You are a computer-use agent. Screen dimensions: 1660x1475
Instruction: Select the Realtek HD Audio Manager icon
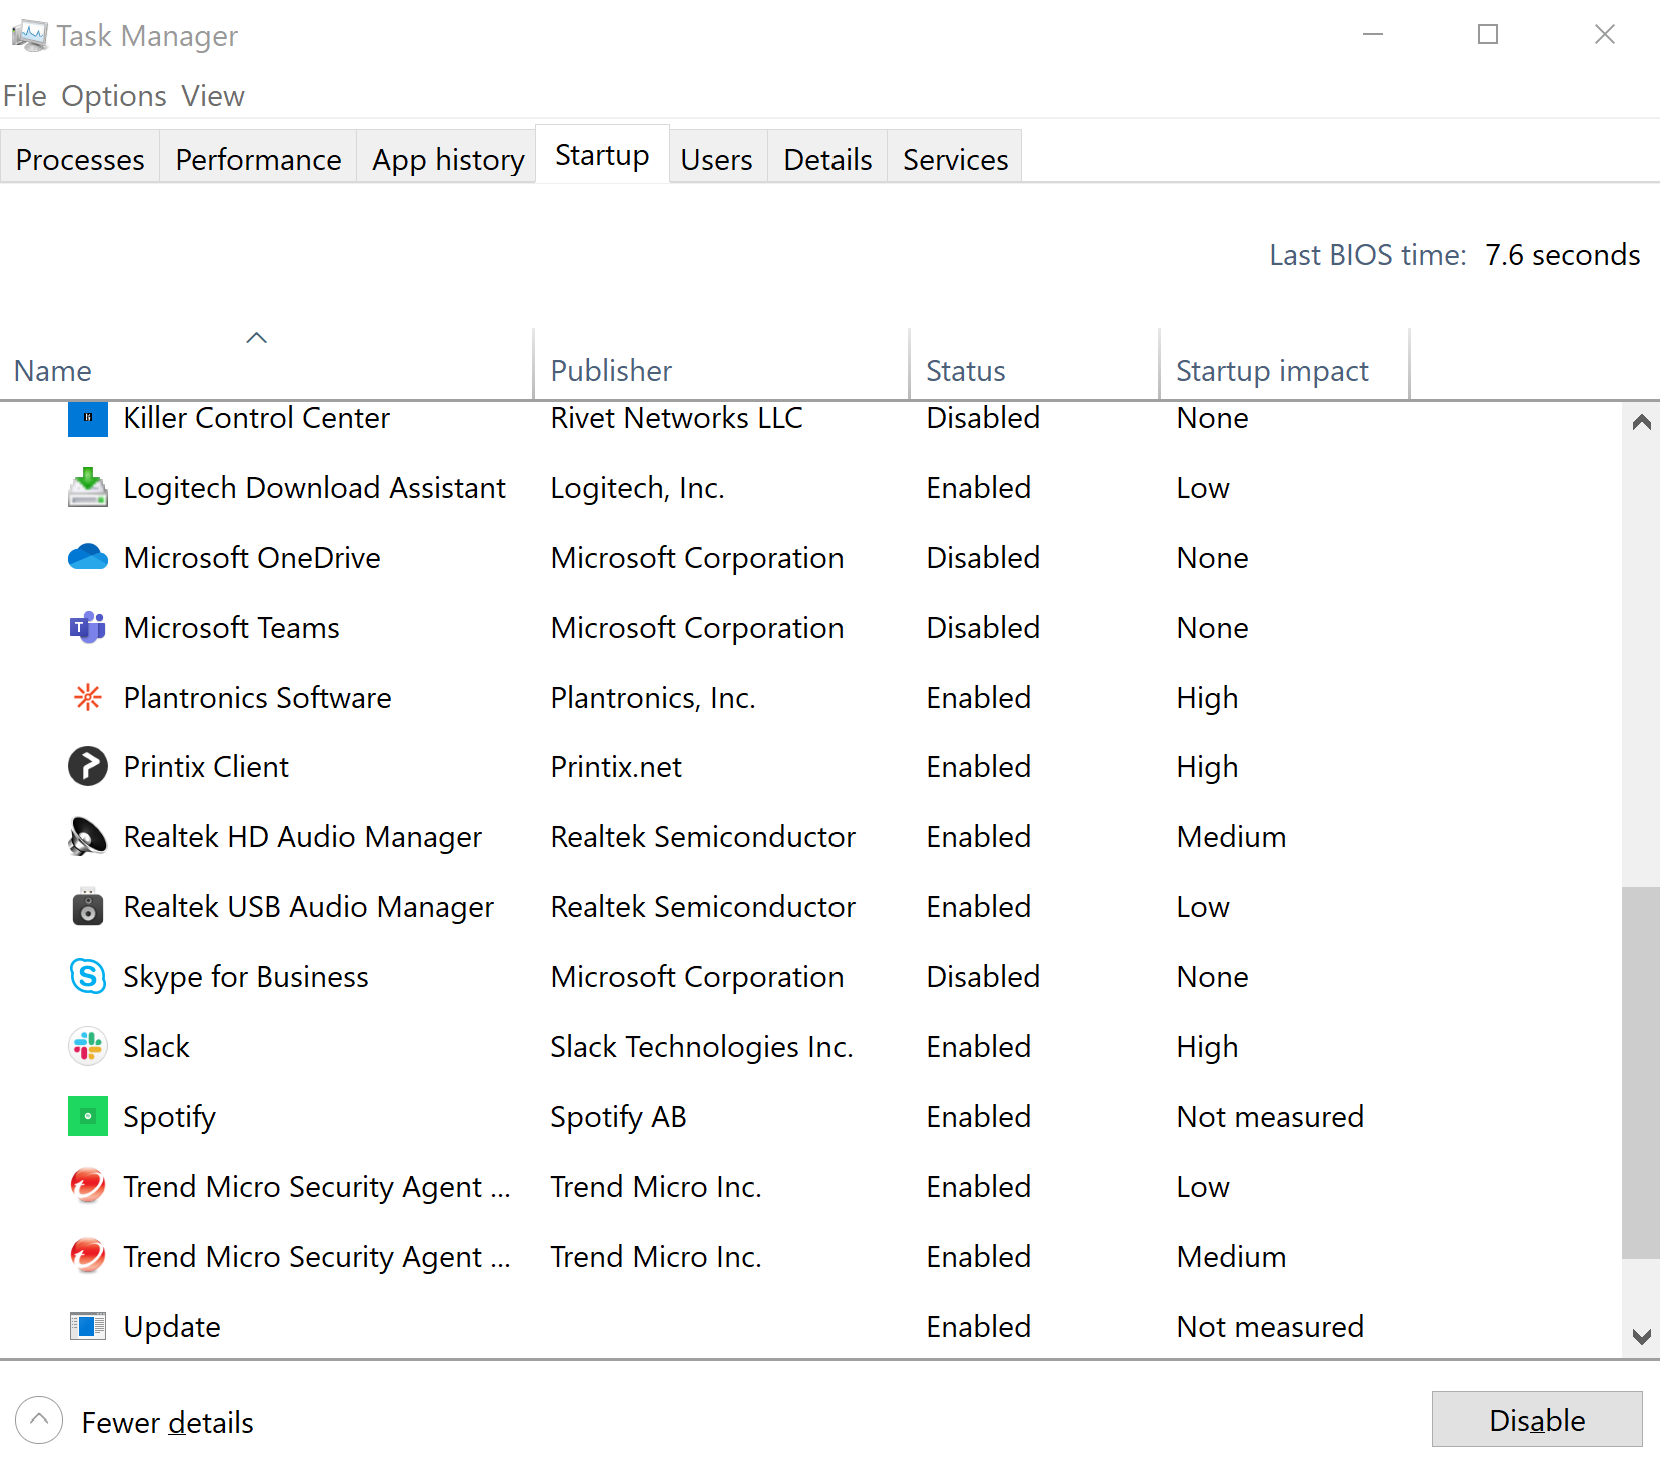tap(88, 837)
